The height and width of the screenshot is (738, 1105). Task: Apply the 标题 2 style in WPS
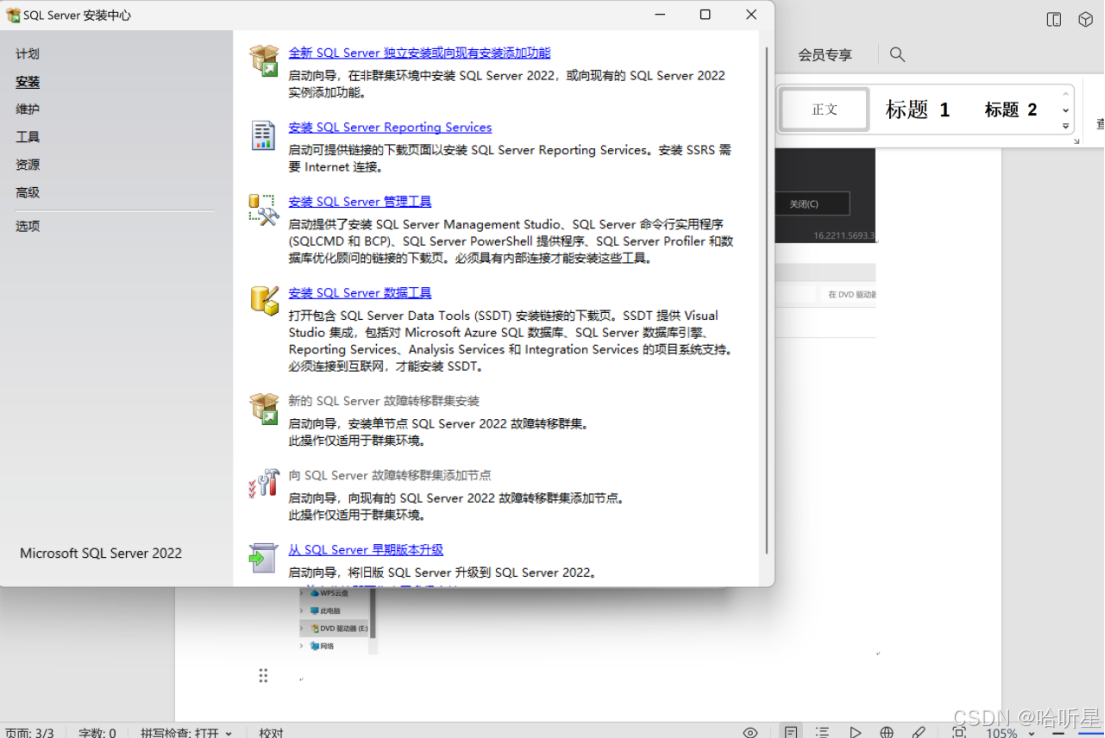tap(1011, 109)
